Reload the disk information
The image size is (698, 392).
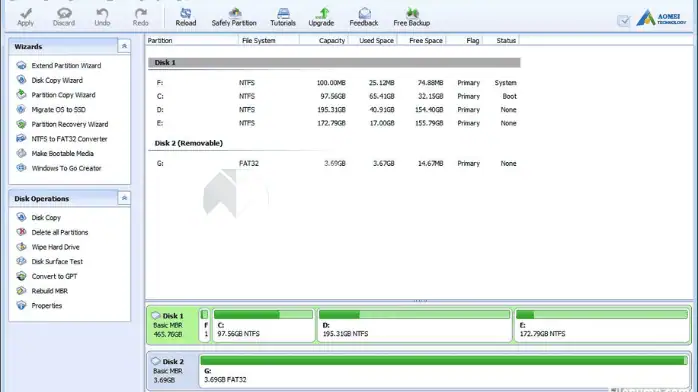[186, 17]
